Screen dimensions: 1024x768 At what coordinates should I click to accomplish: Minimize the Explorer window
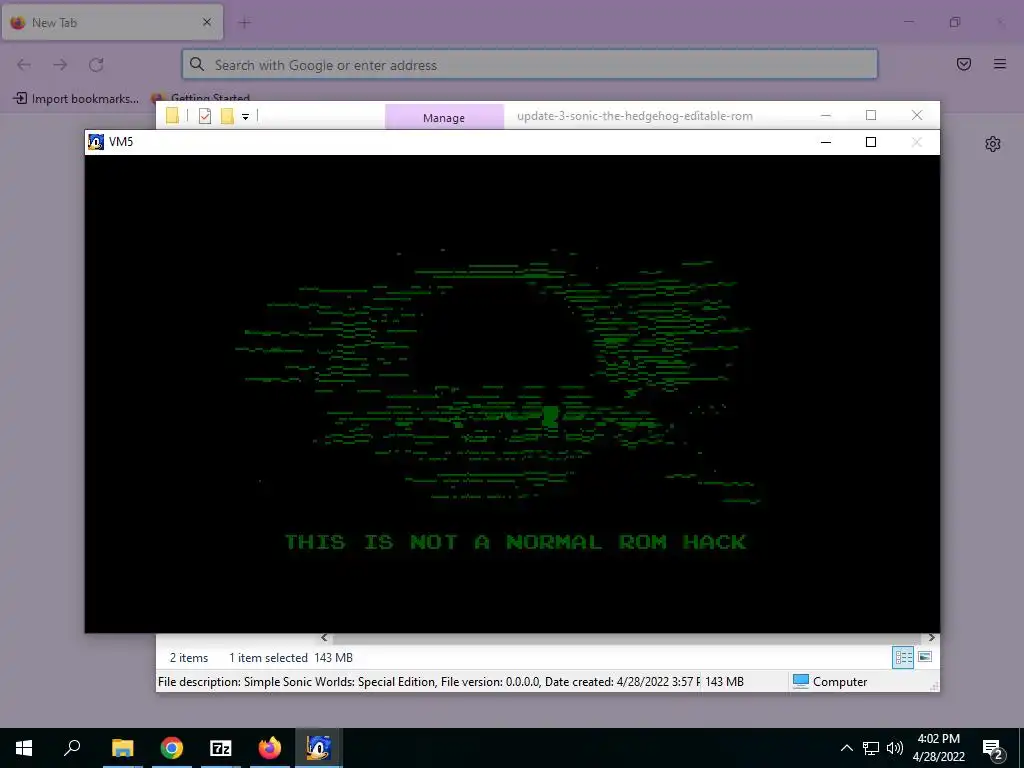click(825, 115)
